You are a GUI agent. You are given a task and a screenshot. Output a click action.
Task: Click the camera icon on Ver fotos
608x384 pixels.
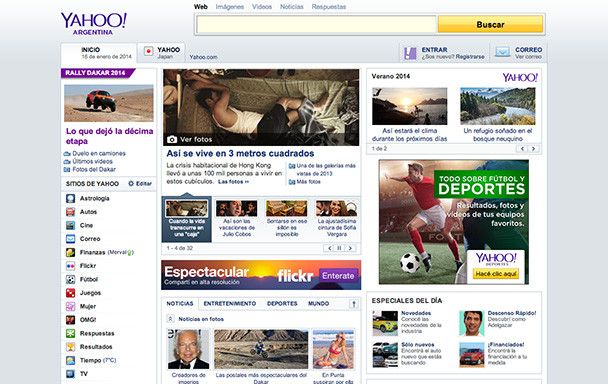(x=172, y=139)
